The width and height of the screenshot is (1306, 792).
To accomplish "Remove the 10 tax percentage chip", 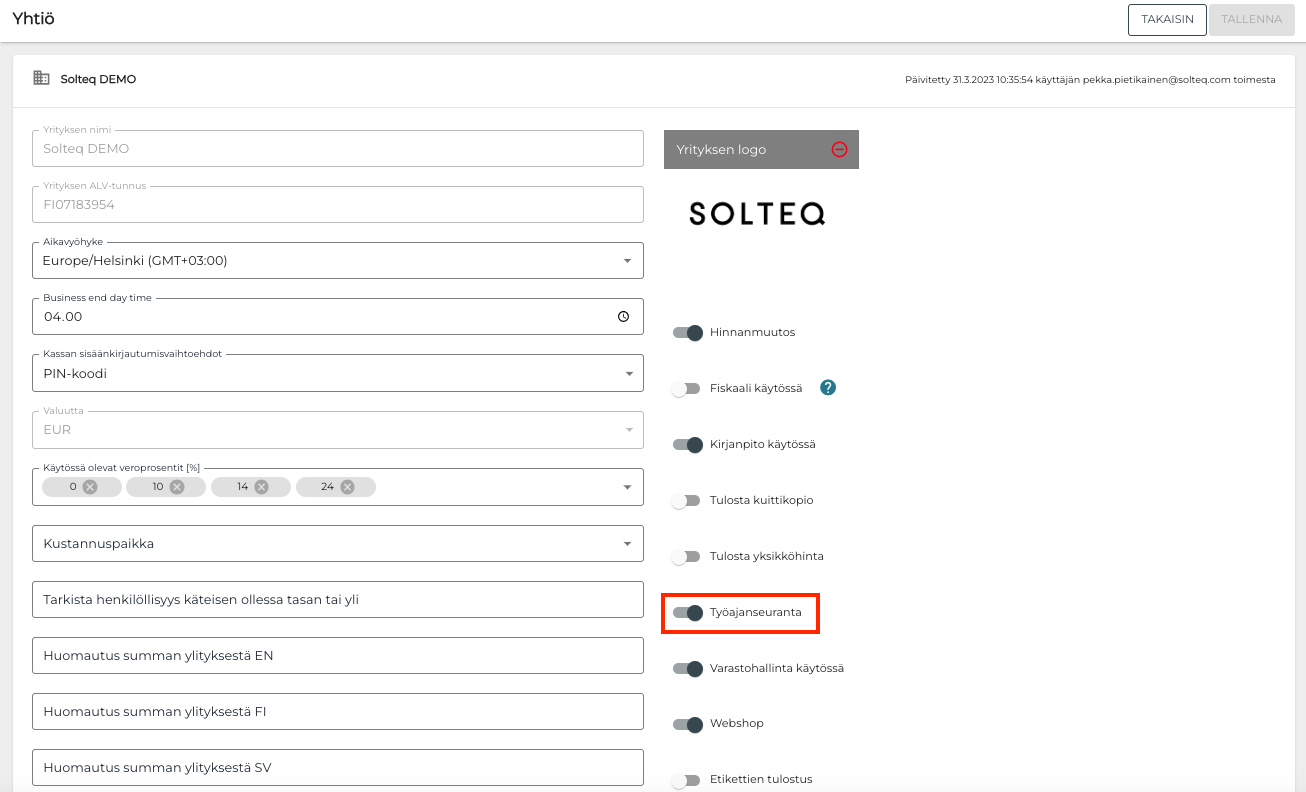I will click(177, 487).
